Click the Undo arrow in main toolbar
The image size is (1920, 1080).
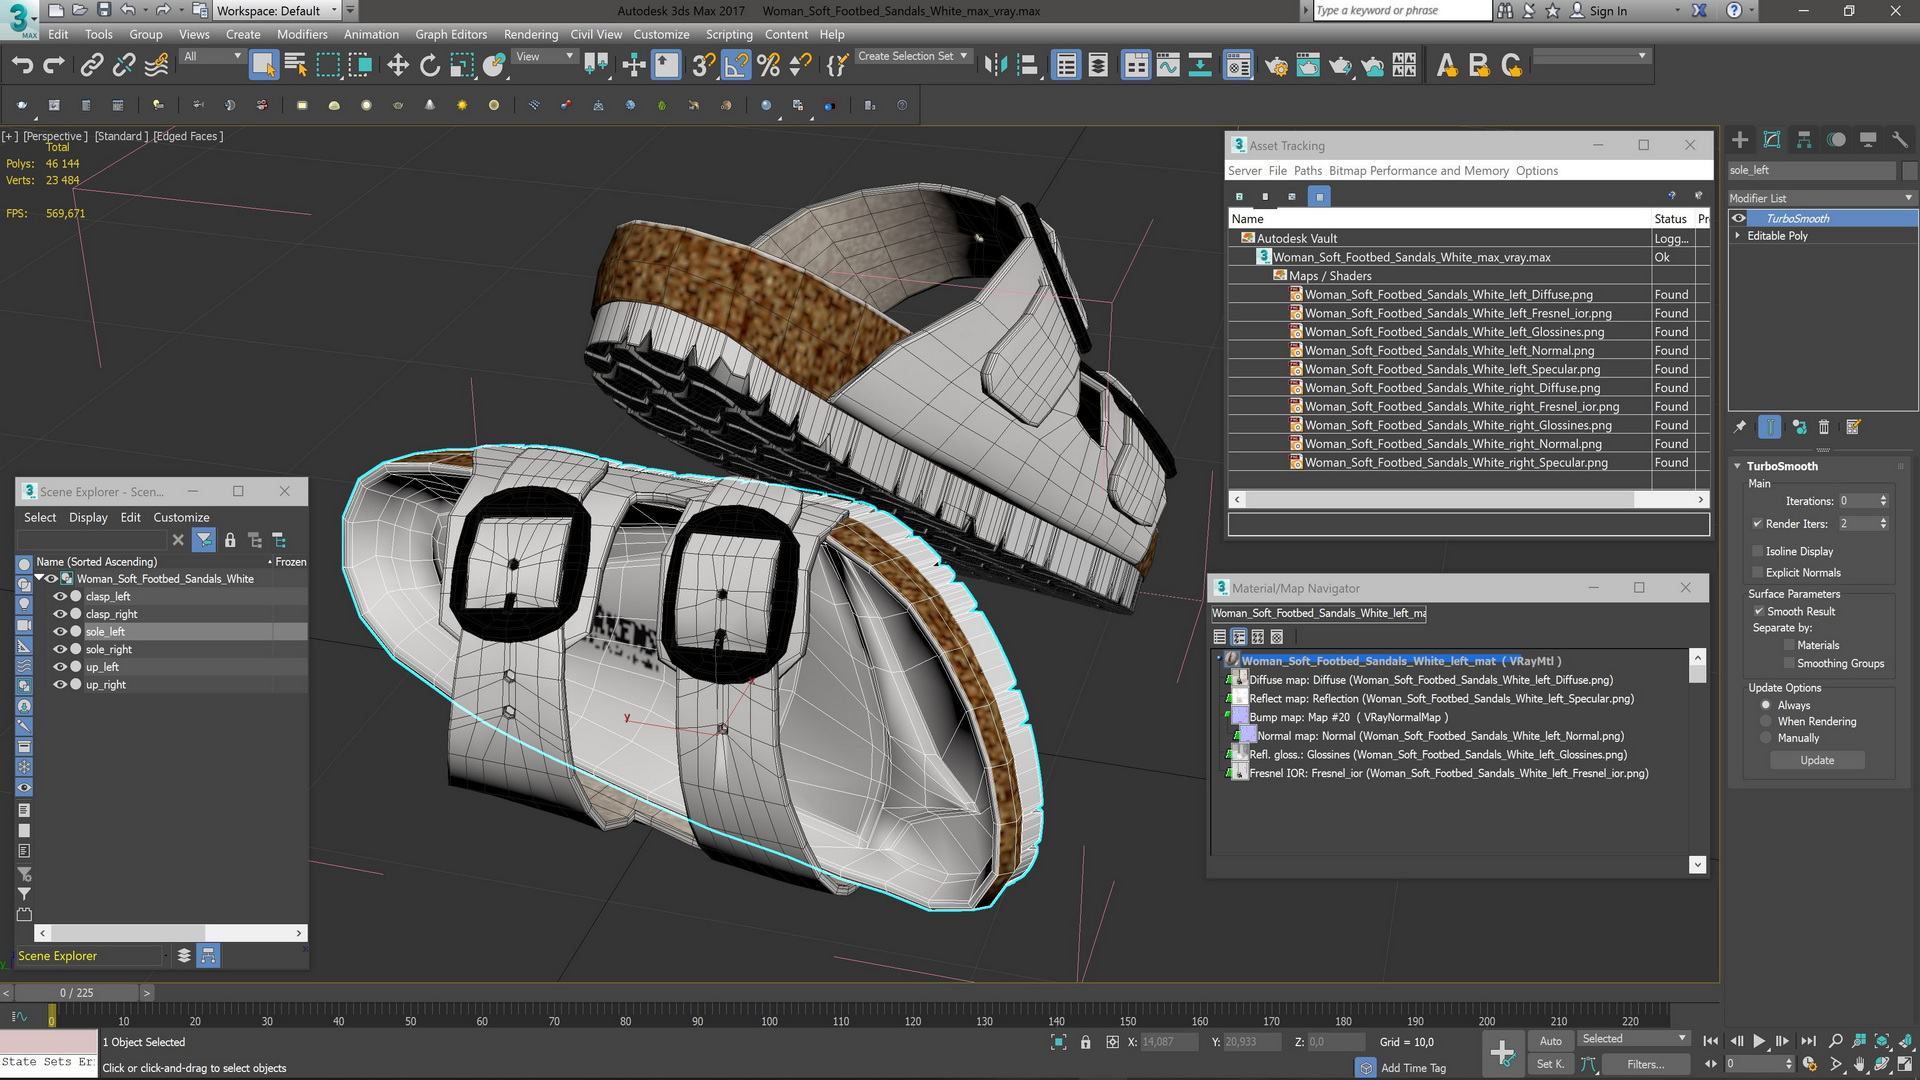(22, 66)
